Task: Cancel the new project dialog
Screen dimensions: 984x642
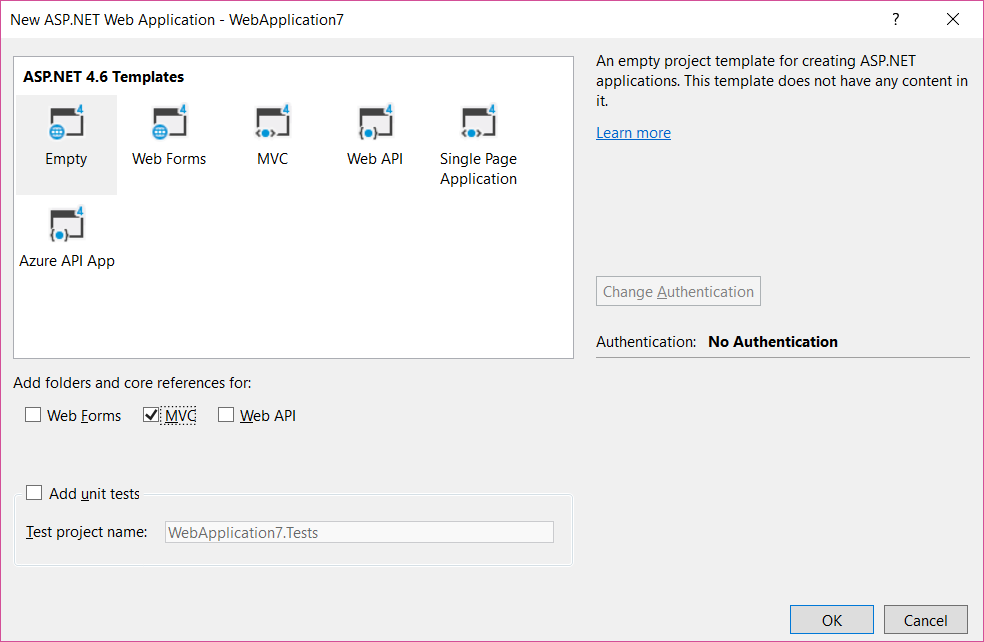Action: [x=925, y=620]
